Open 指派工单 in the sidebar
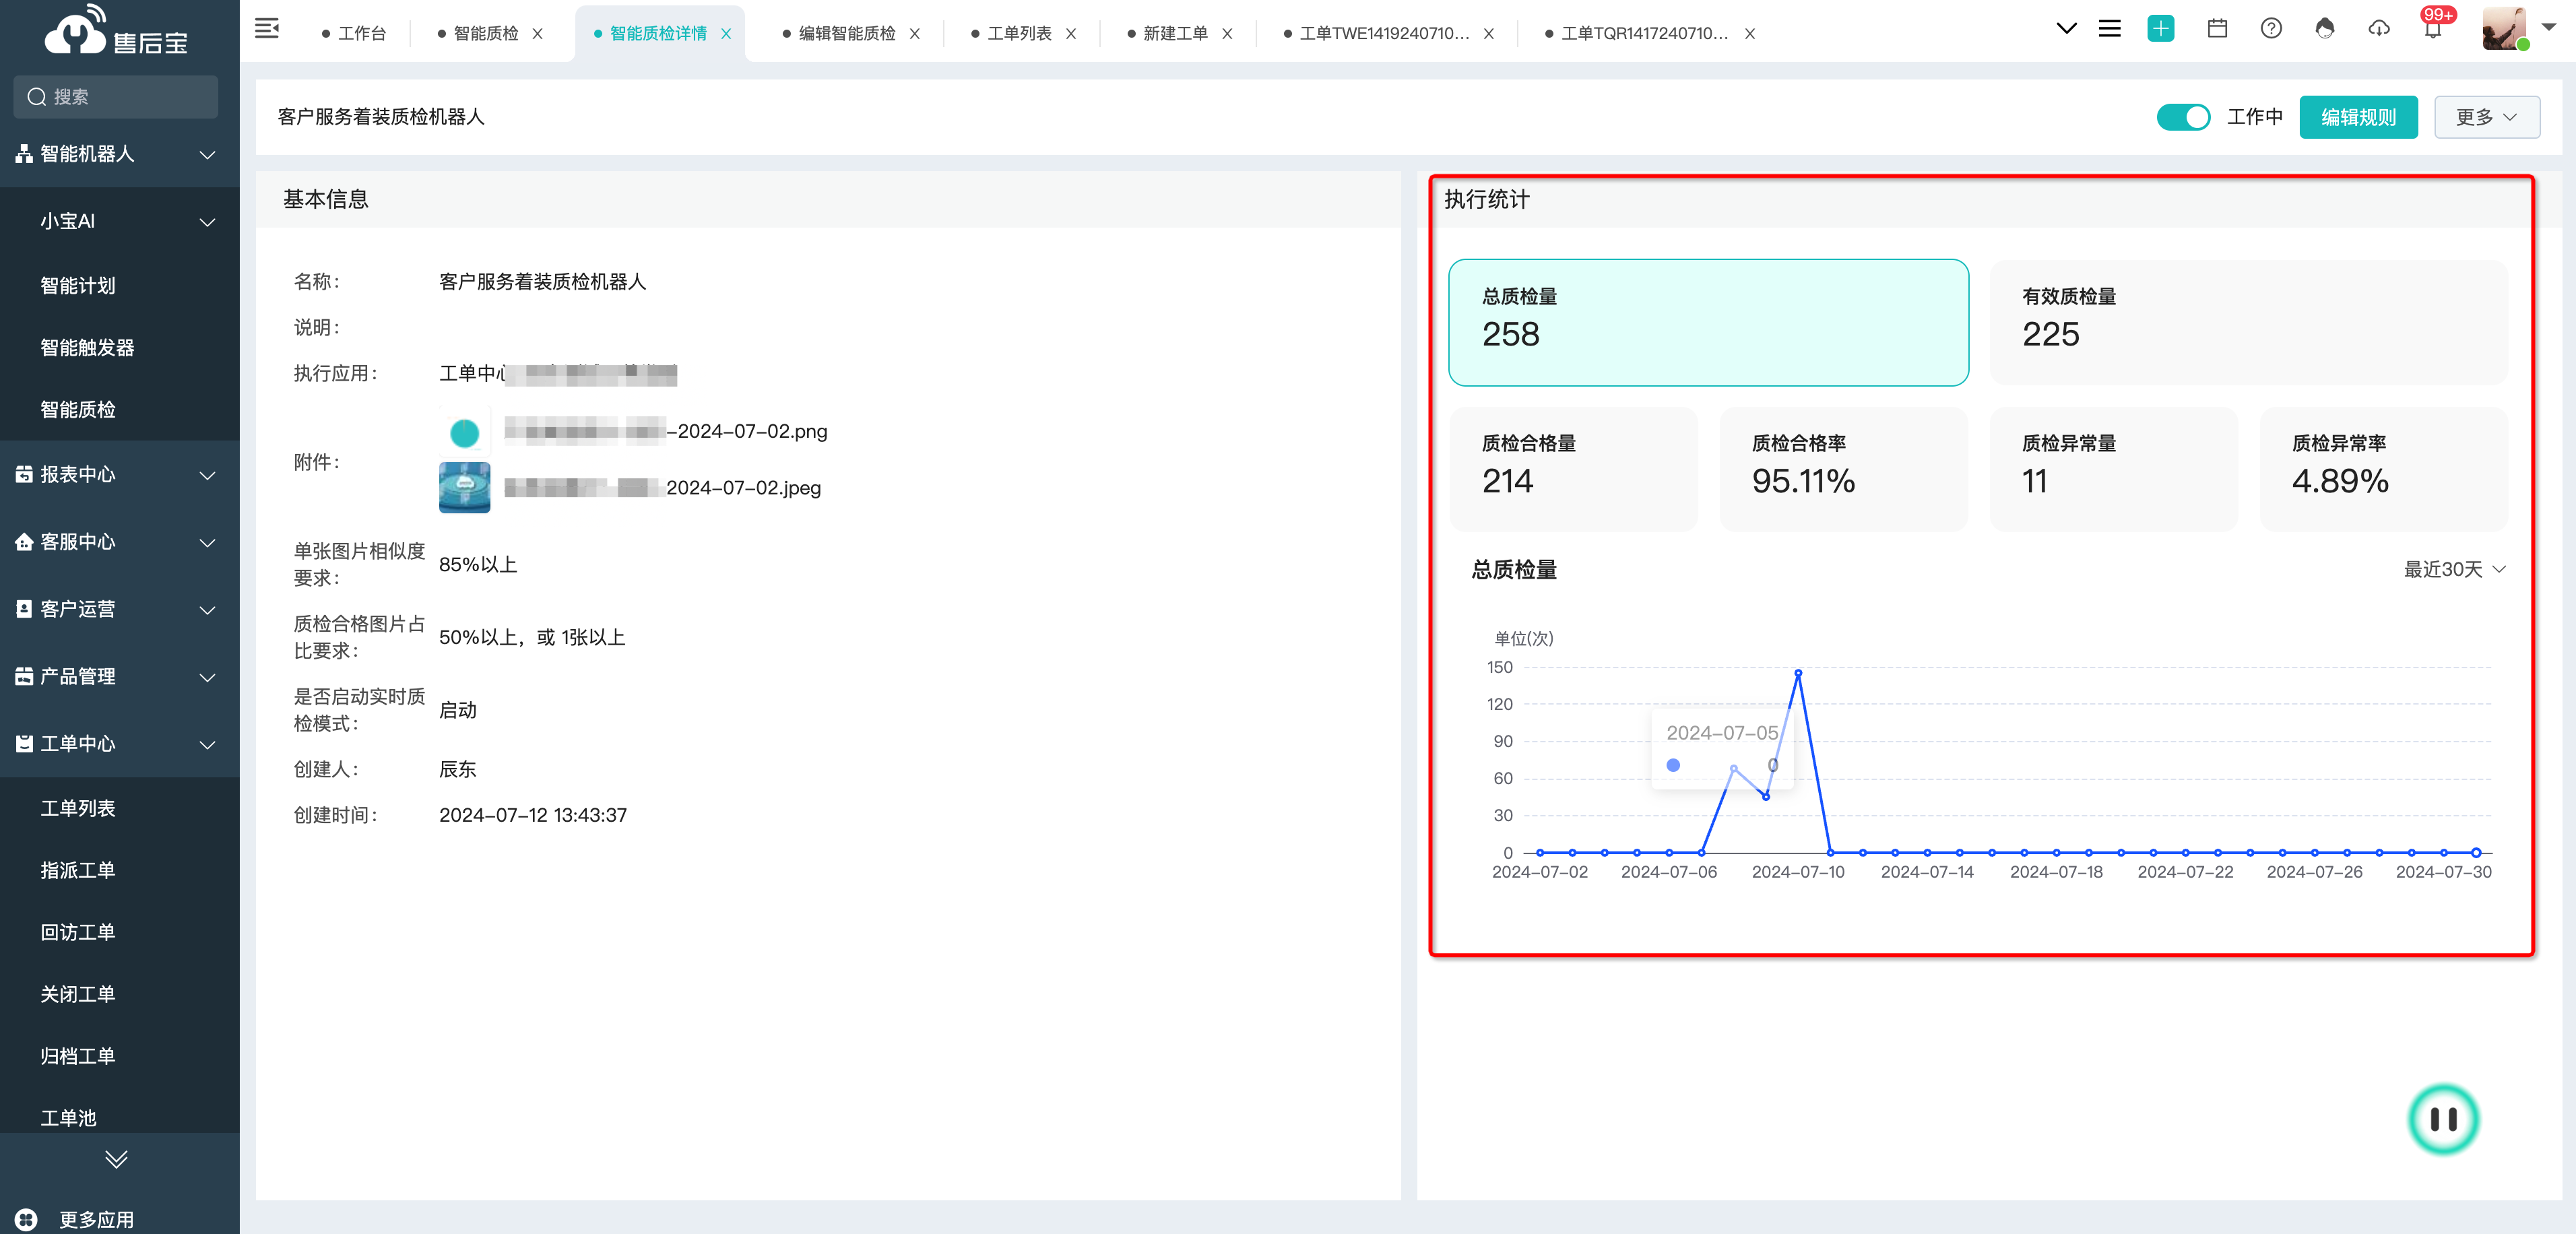This screenshot has height=1234, width=2576. click(x=77, y=870)
